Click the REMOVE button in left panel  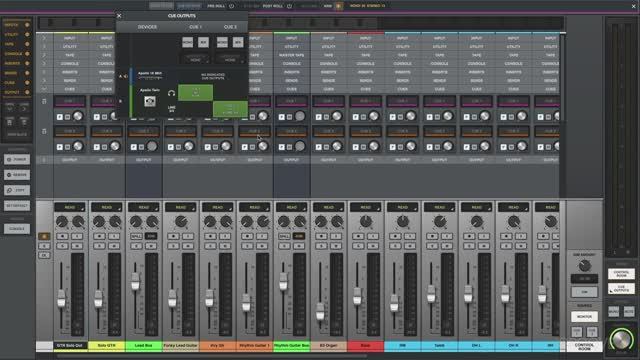(17, 175)
